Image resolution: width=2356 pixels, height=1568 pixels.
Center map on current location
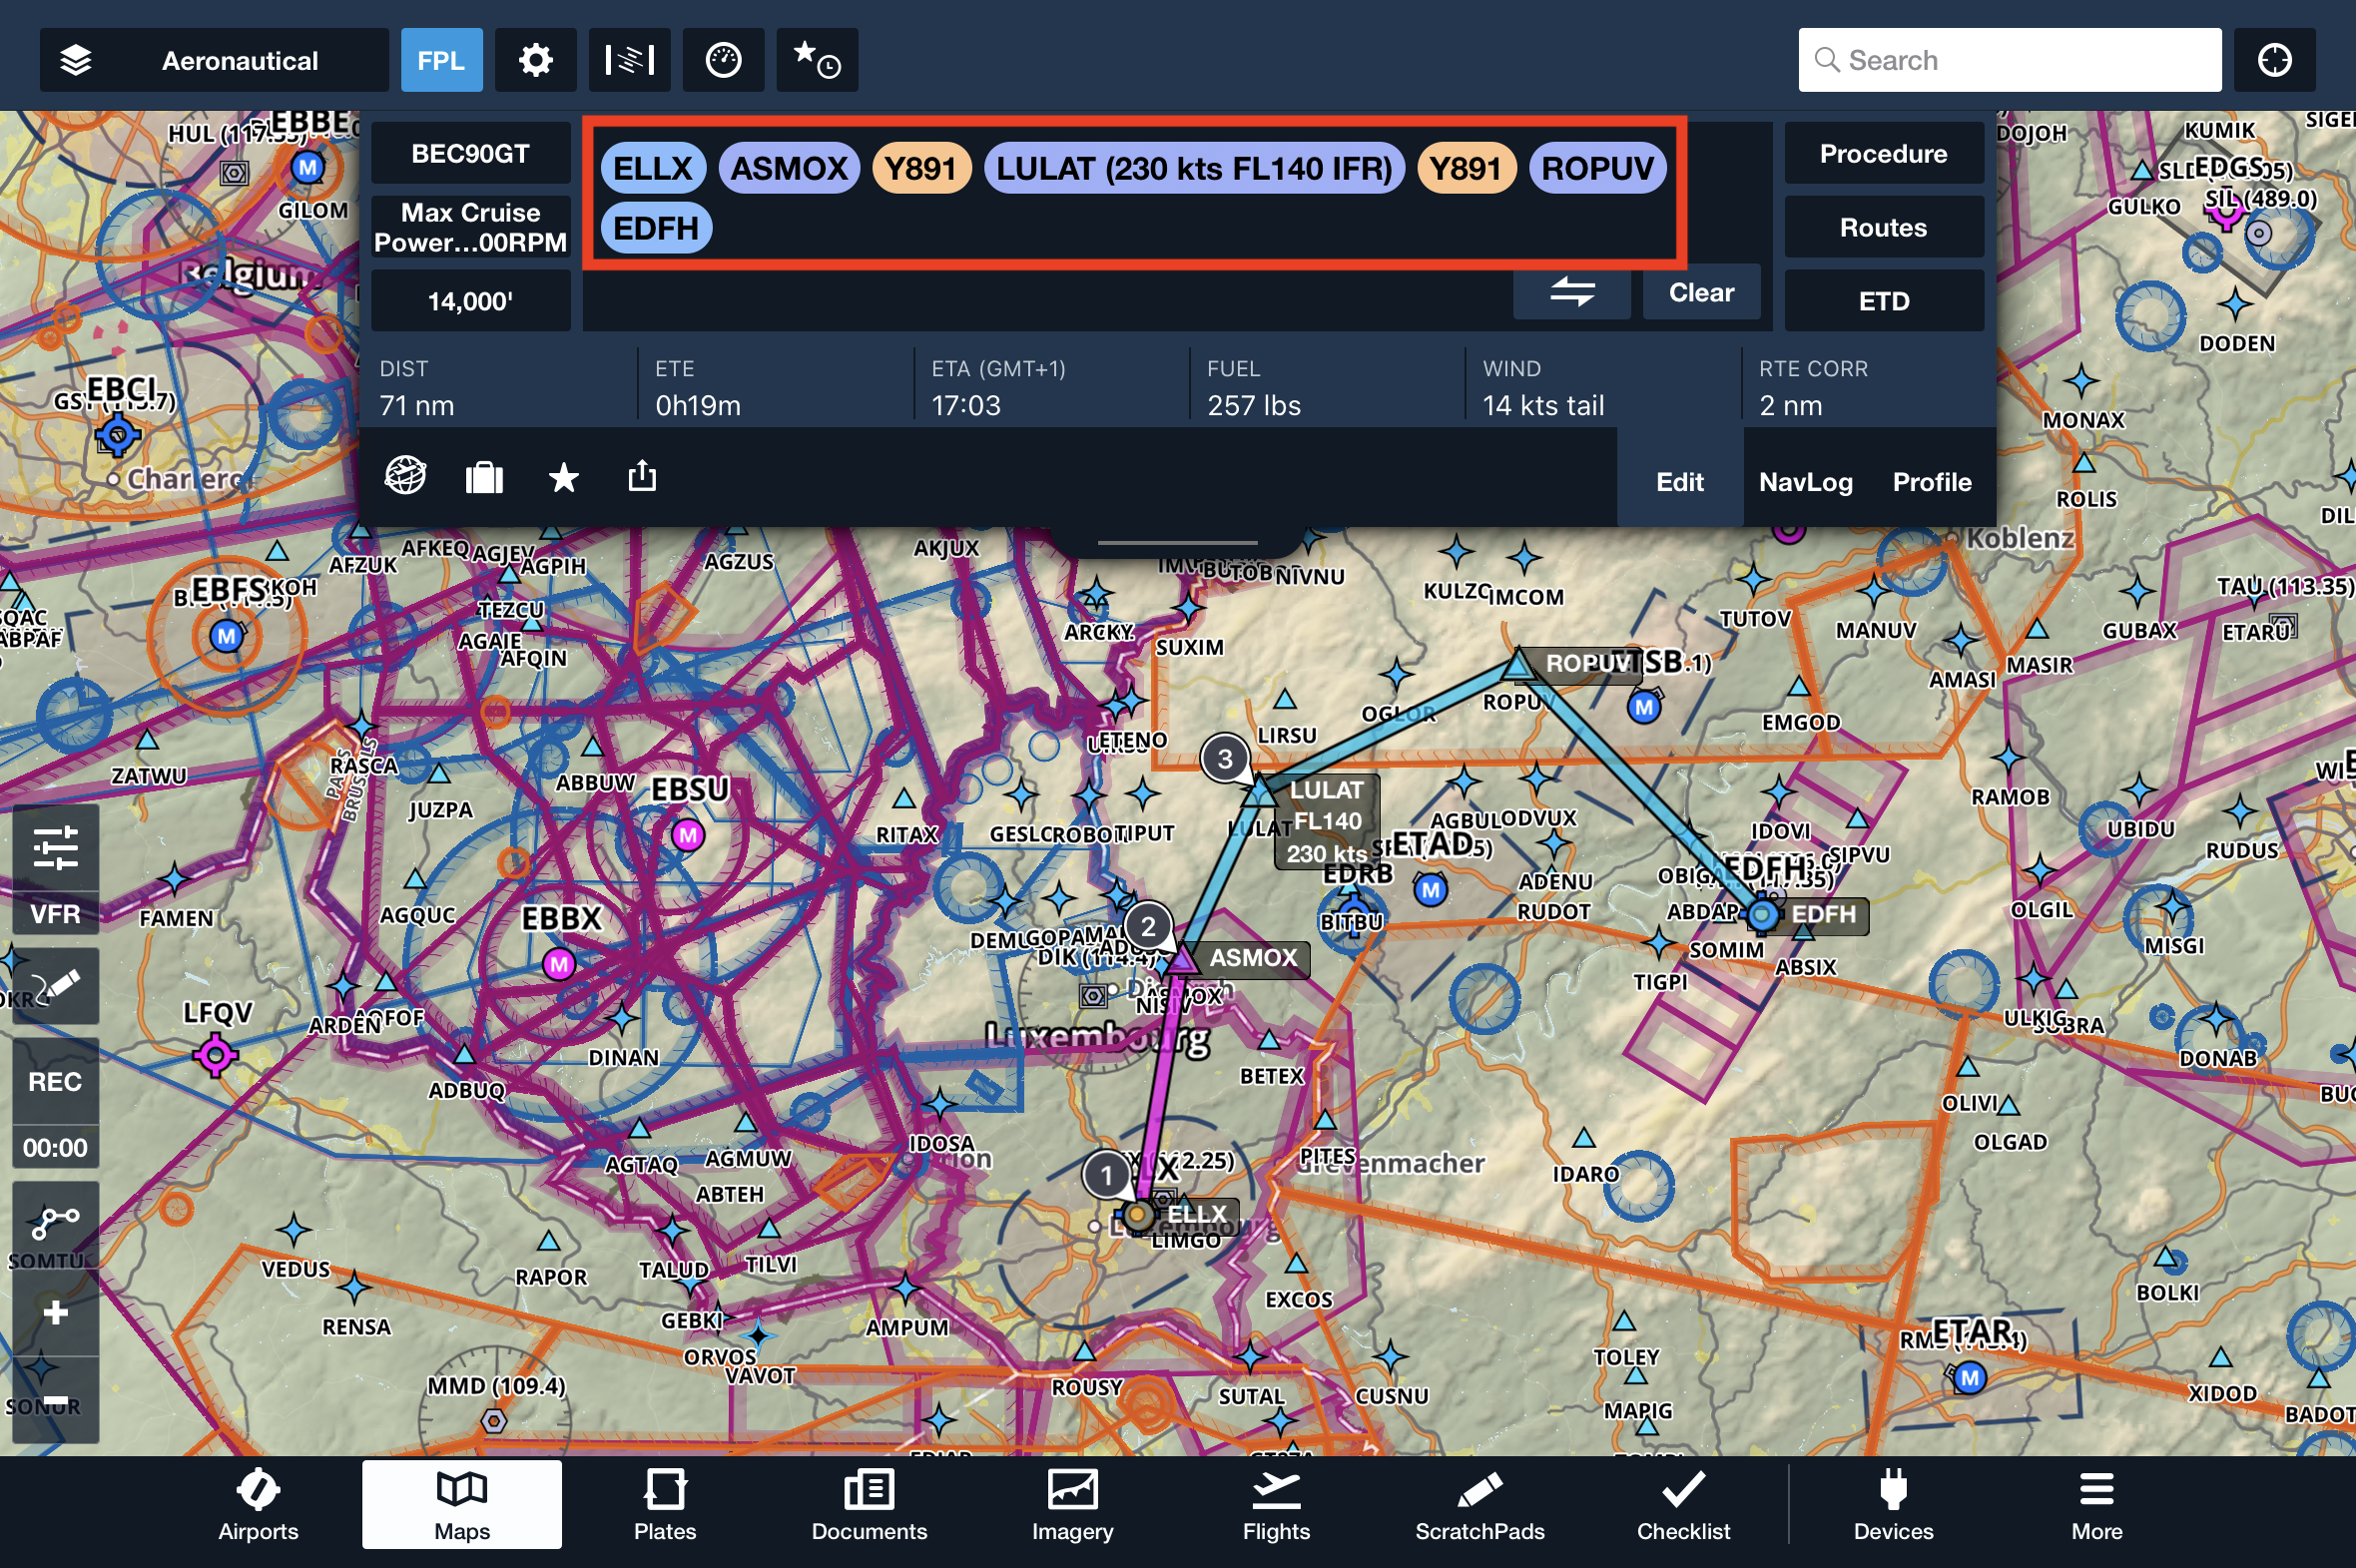(2275, 60)
